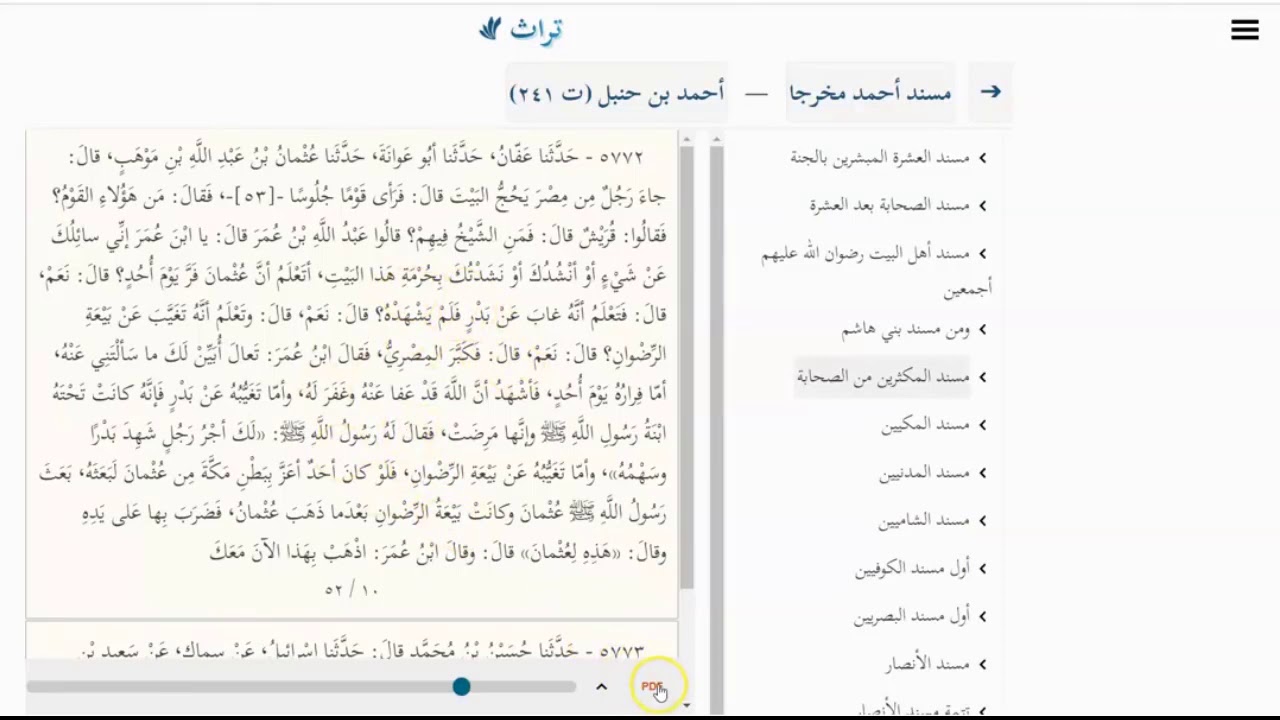Select chapter مسند أهل البيت رضوان الله عليهم
1280x720 pixels.
point(877,271)
